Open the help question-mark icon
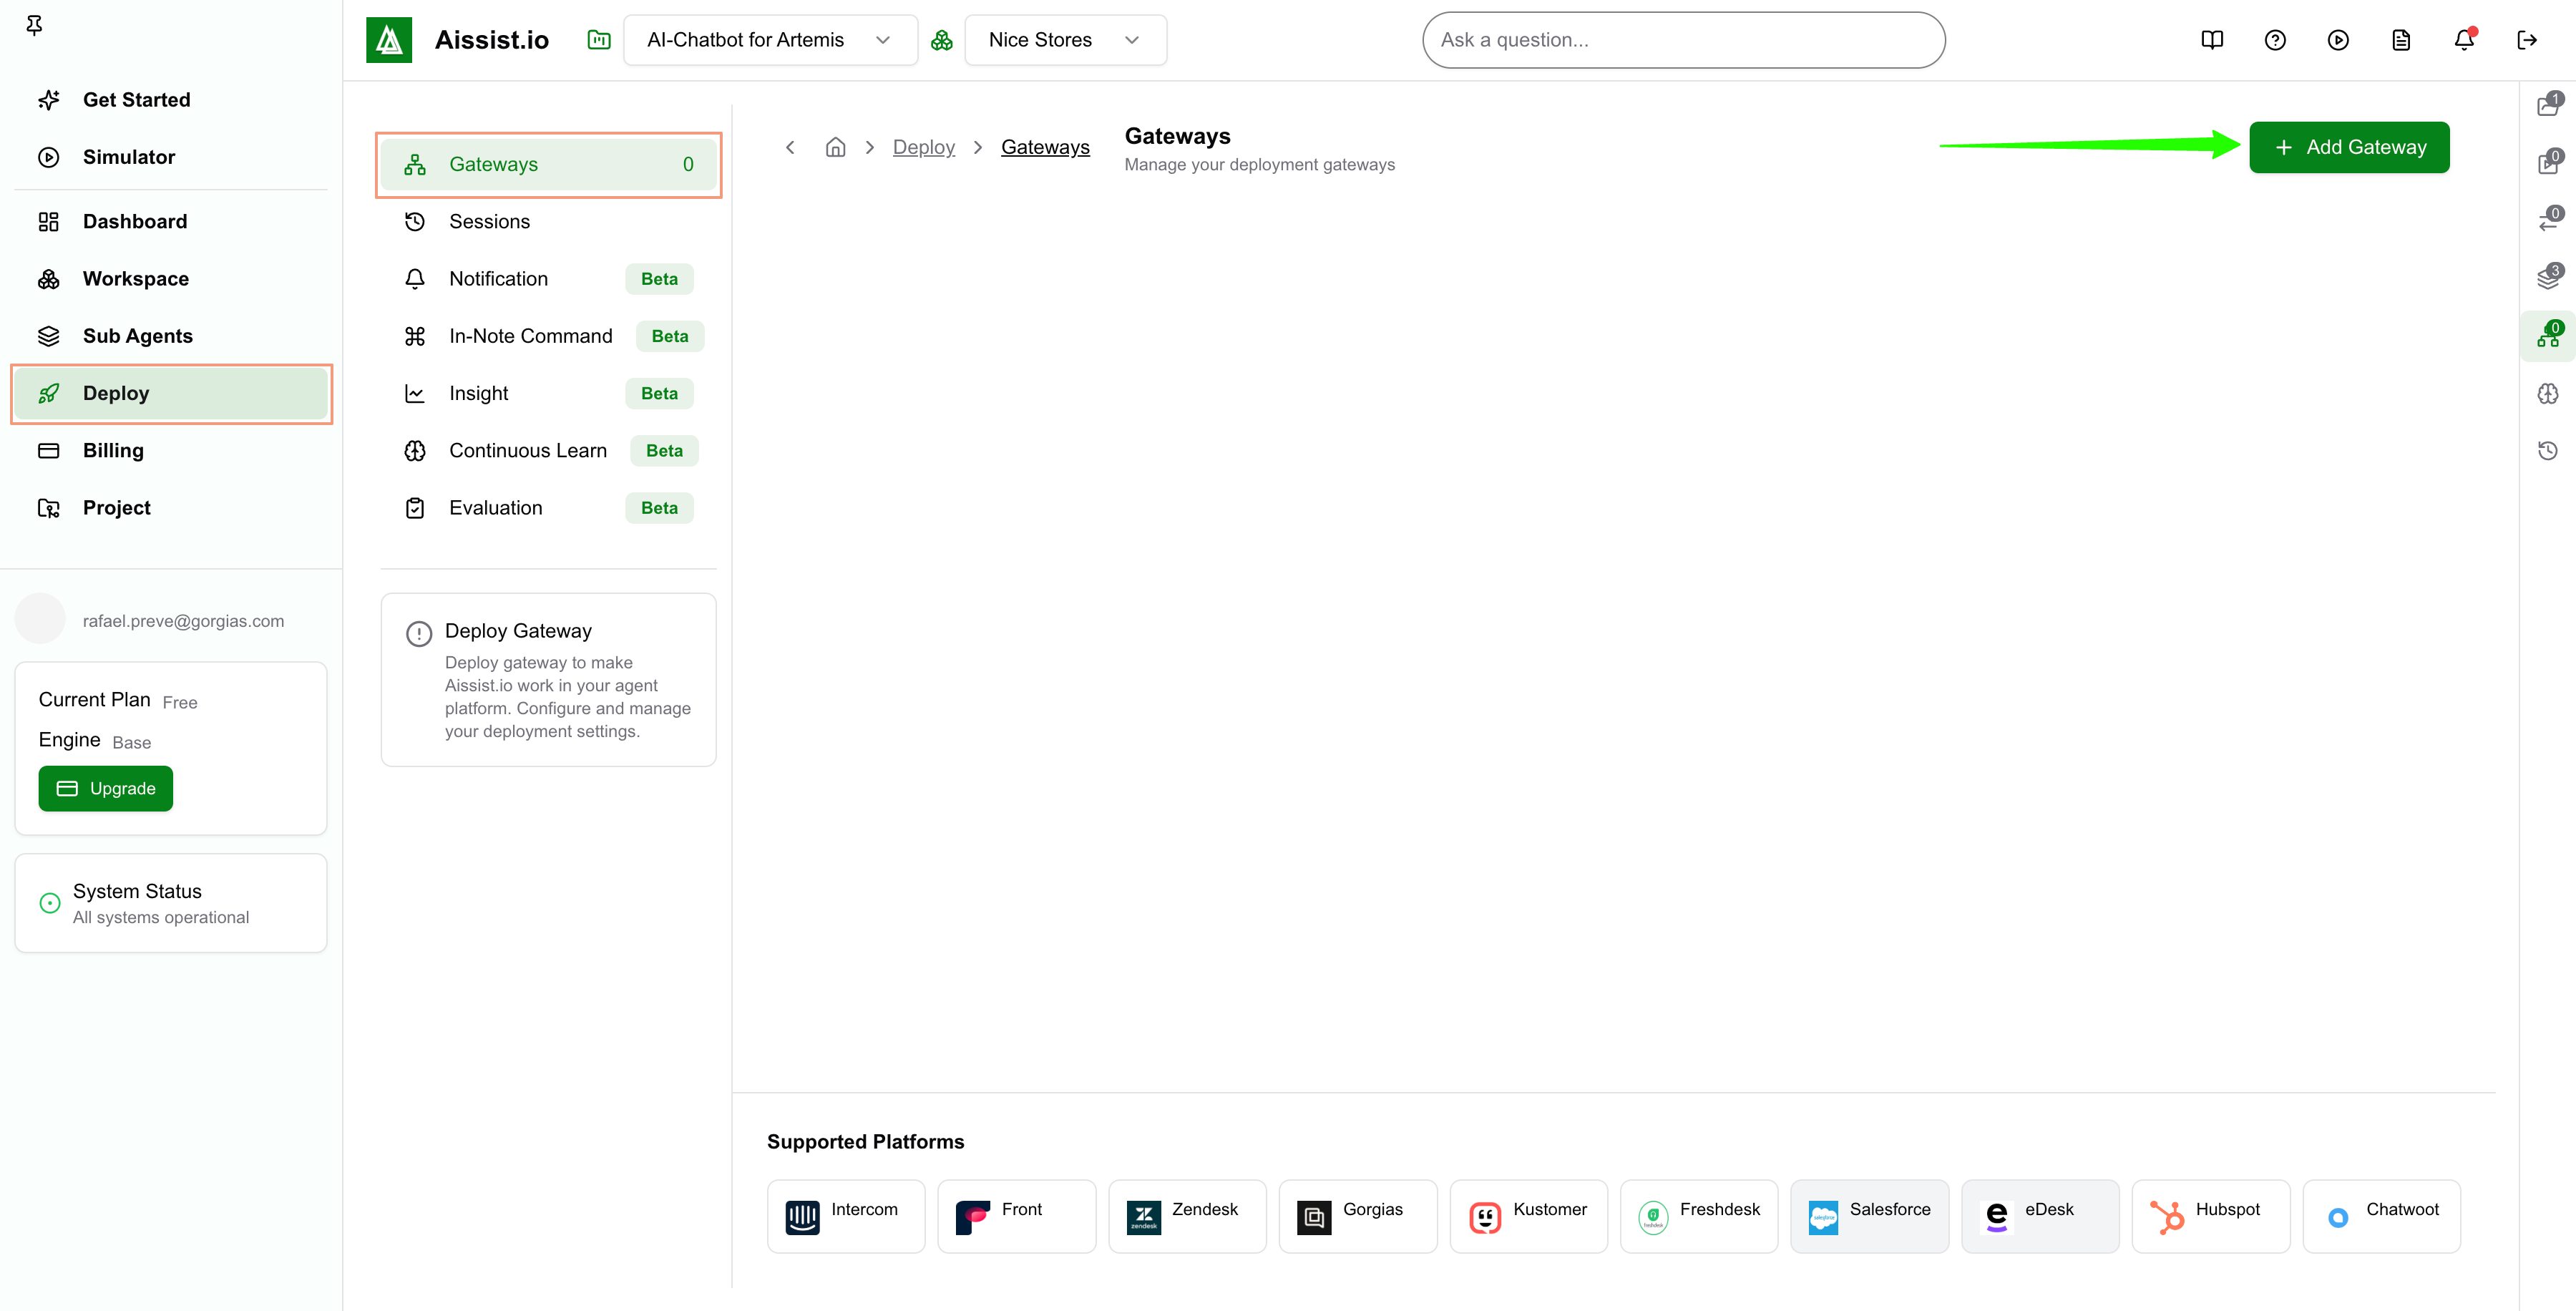 2275,40
